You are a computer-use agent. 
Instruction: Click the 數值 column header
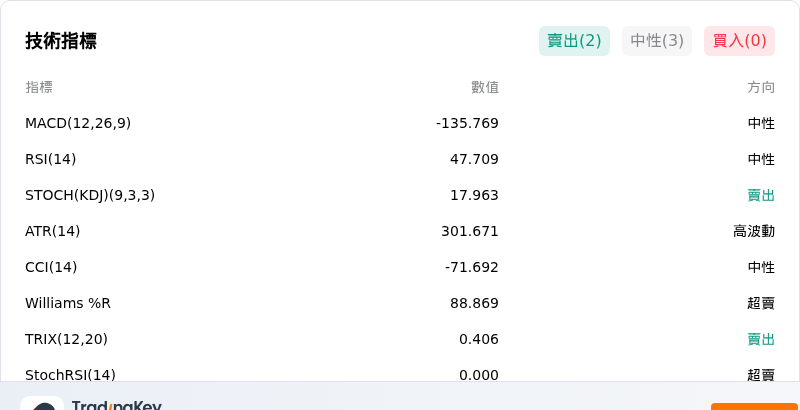coord(485,88)
